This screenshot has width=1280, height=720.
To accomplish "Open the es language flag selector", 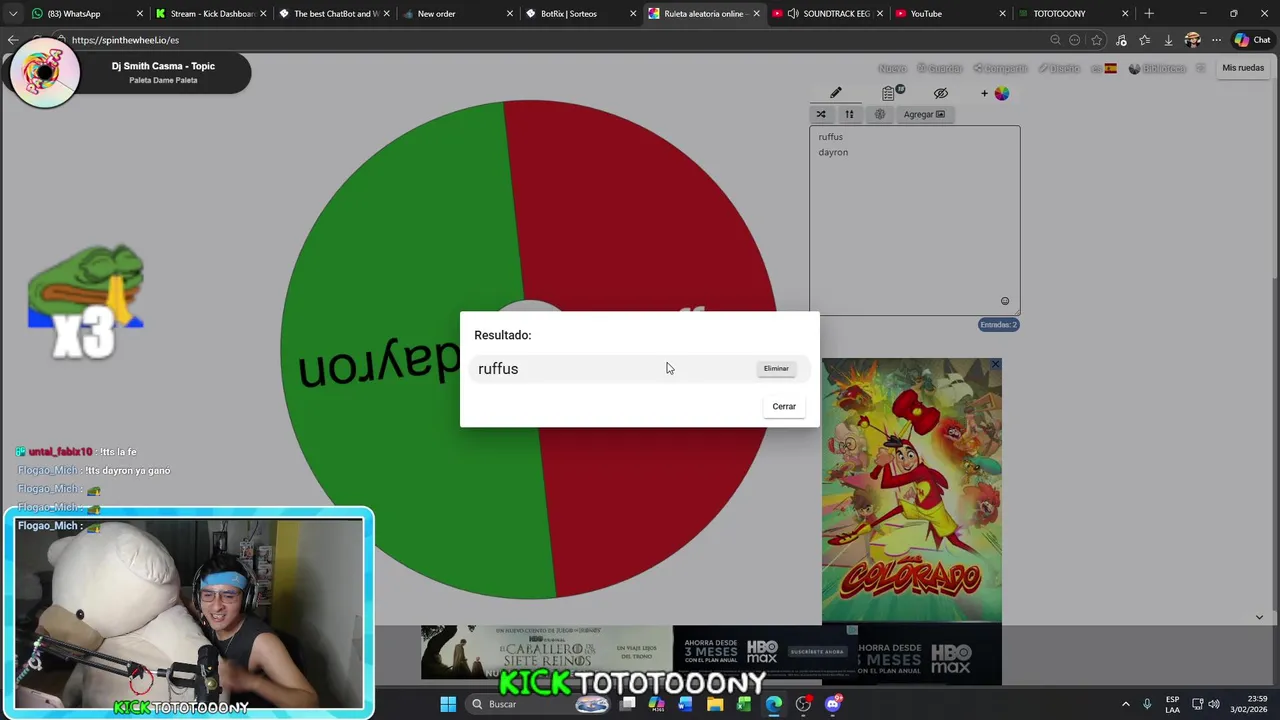I will [1104, 68].
